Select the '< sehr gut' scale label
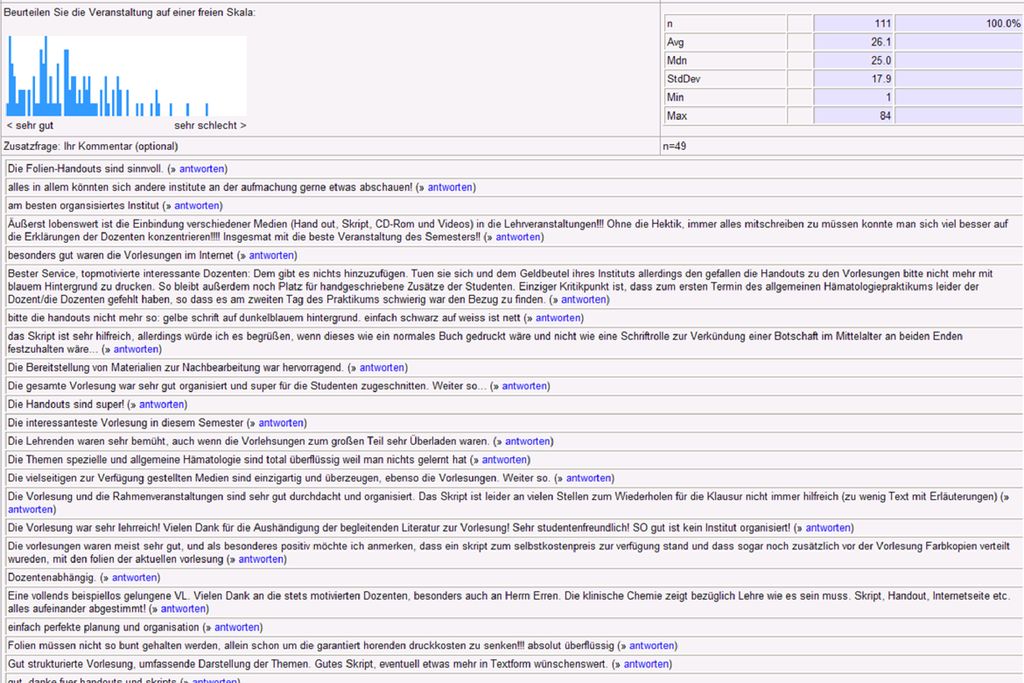 coord(30,125)
